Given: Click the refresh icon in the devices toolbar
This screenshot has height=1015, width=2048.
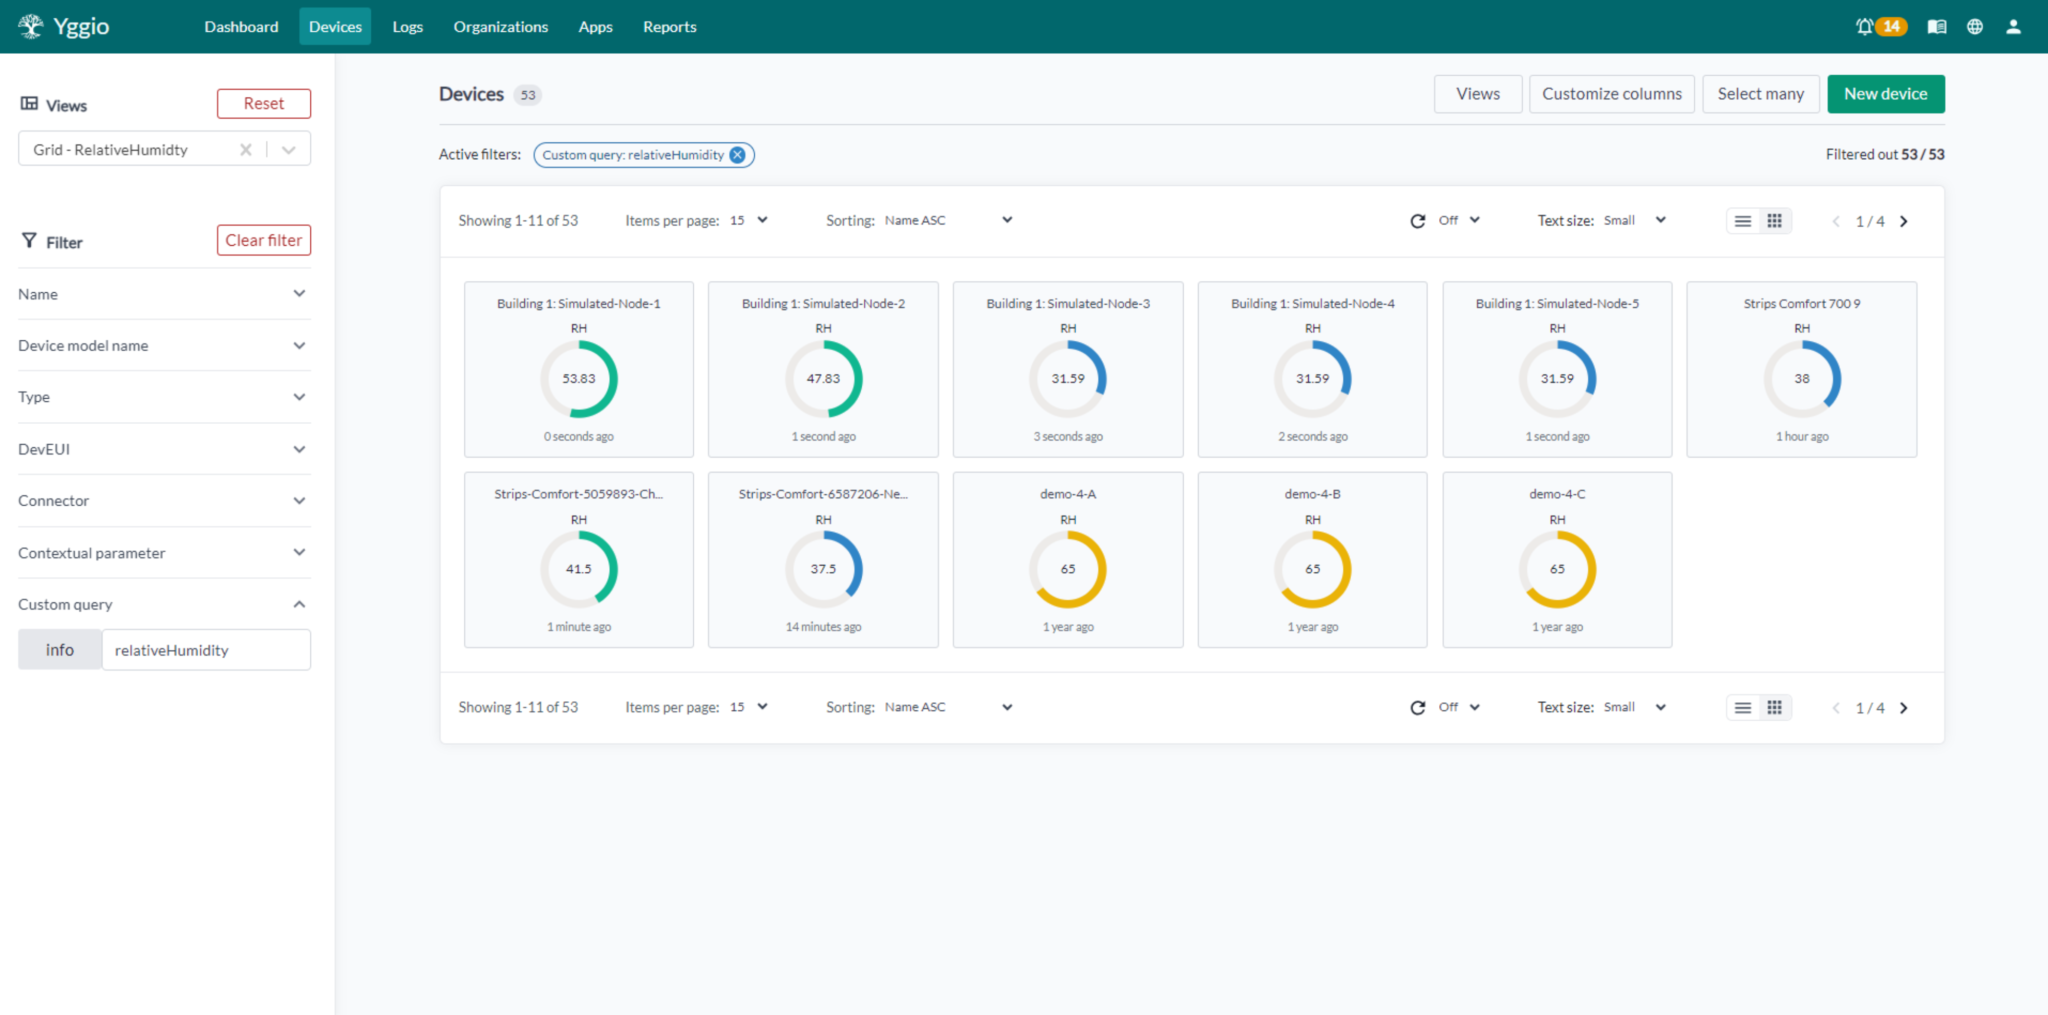Looking at the screenshot, I should 1417,220.
